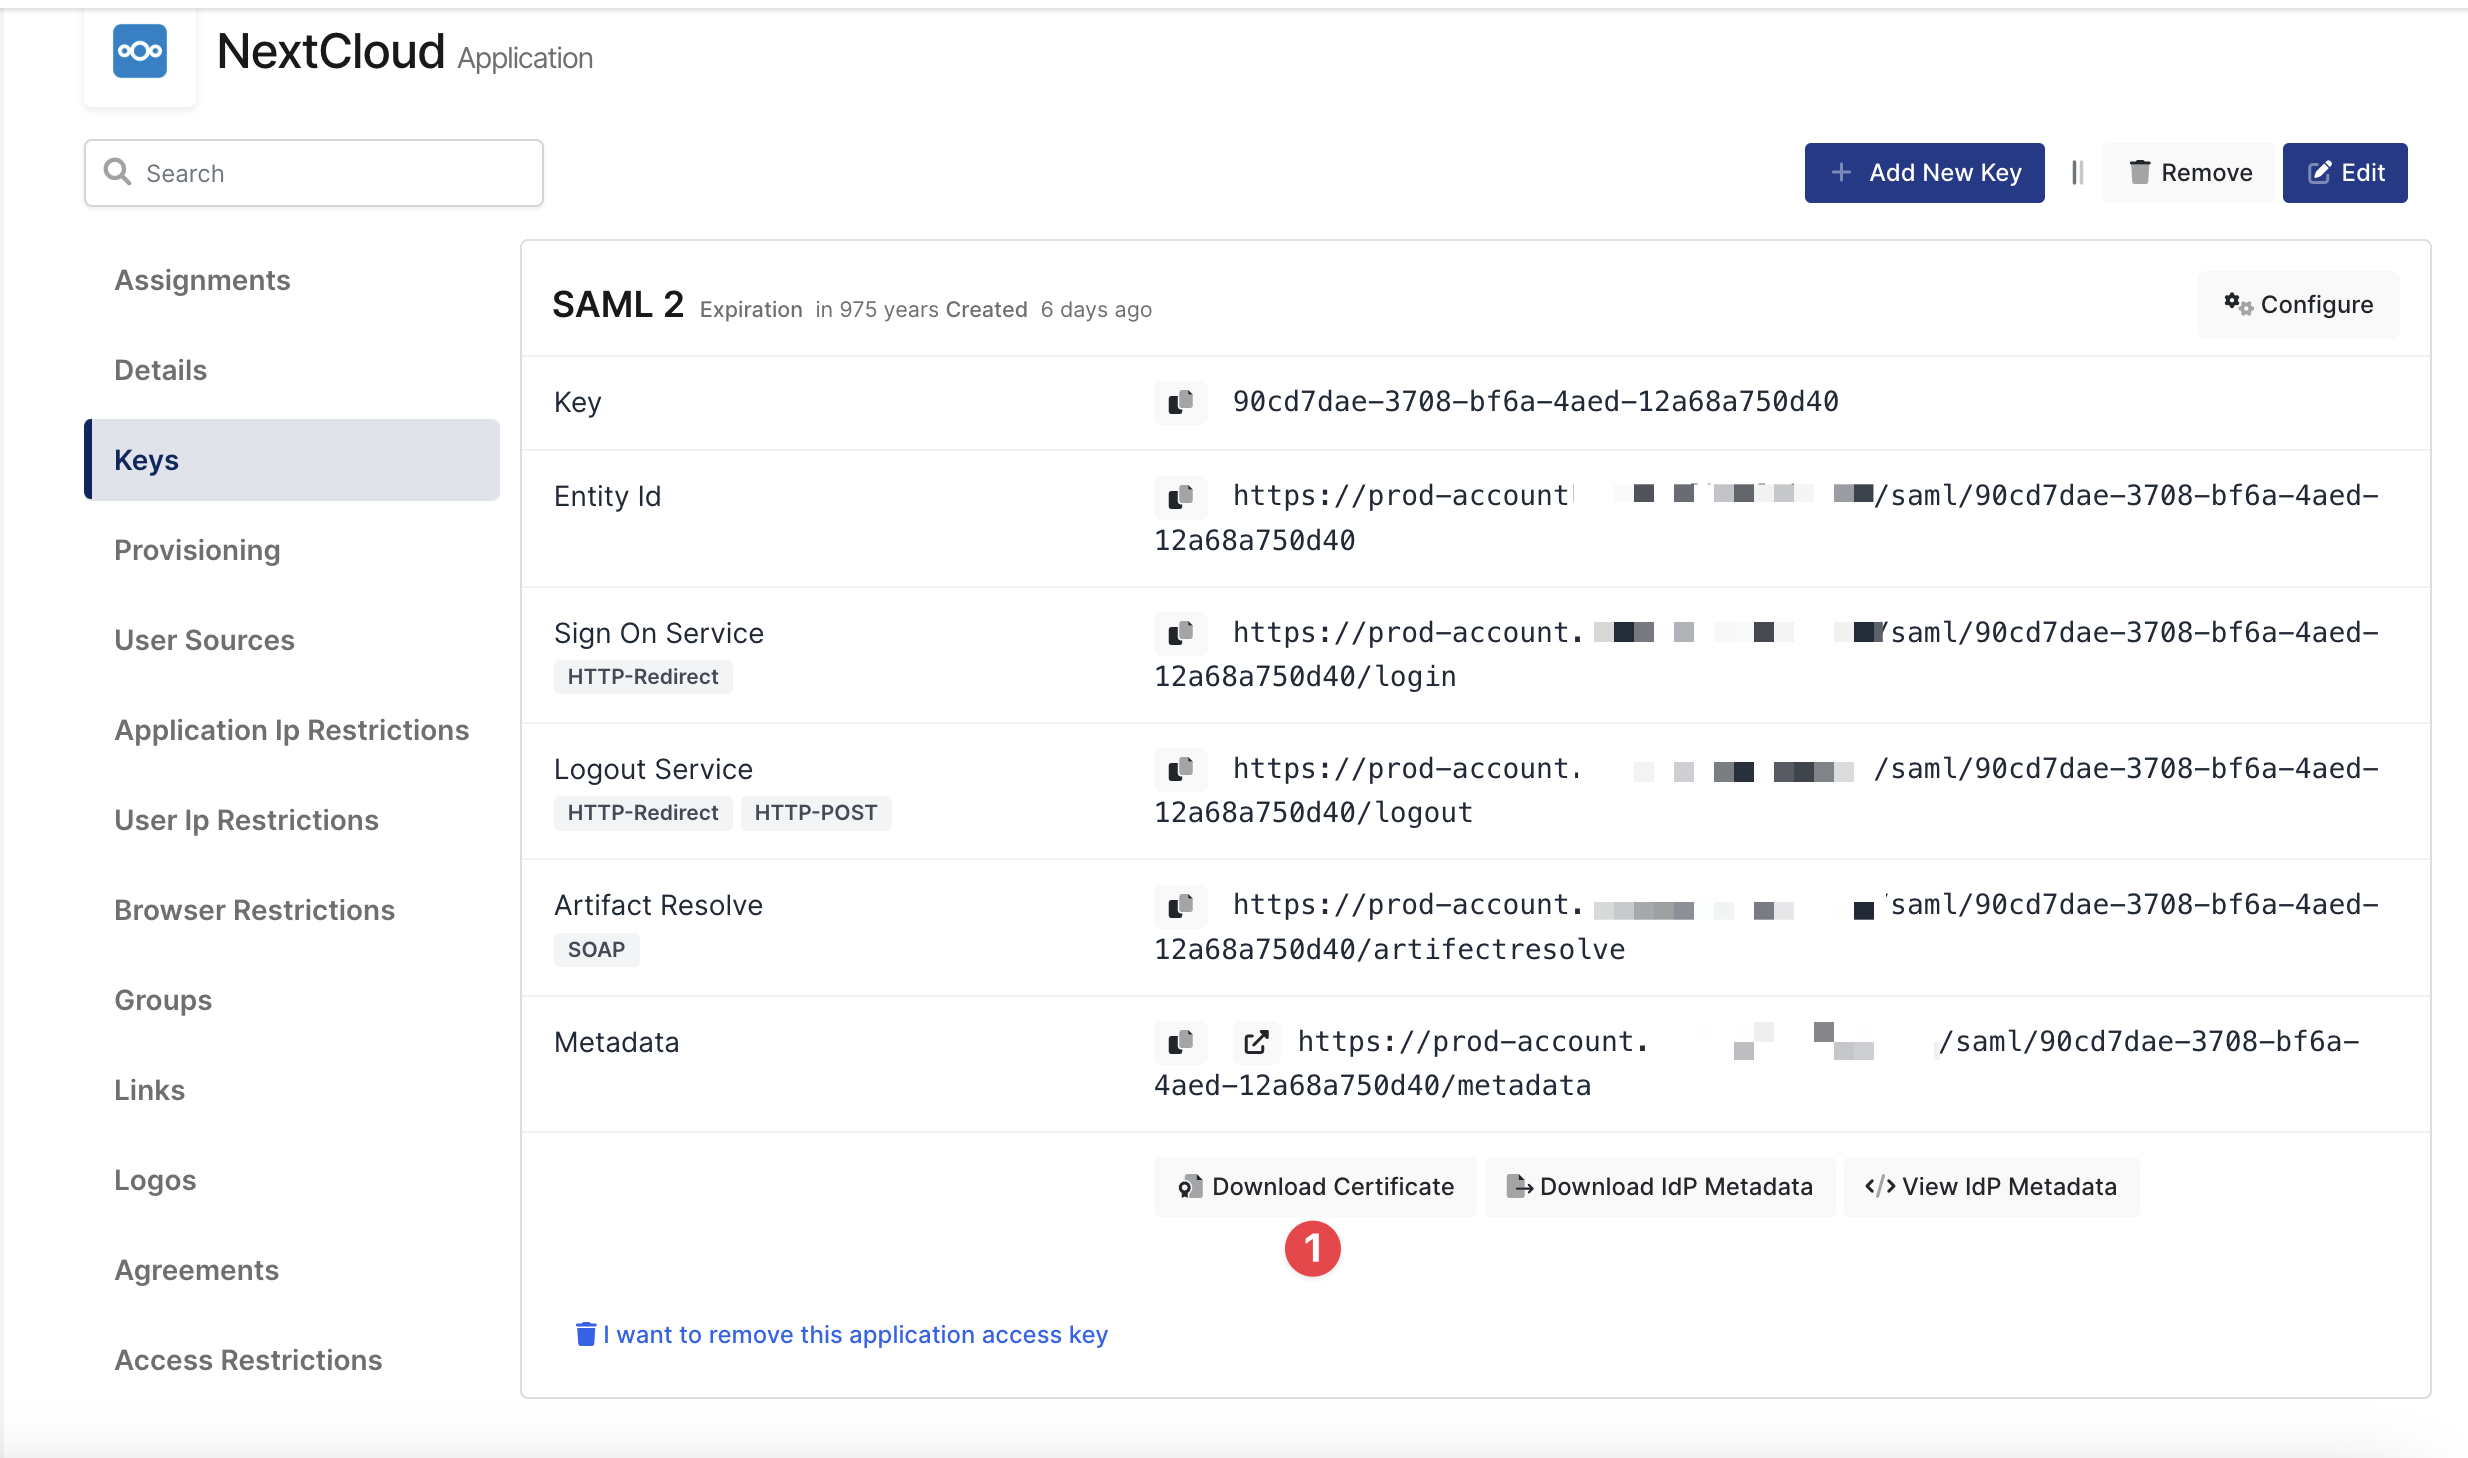Download the certificate
Screen dimensions: 2468x1458
click(1315, 1187)
